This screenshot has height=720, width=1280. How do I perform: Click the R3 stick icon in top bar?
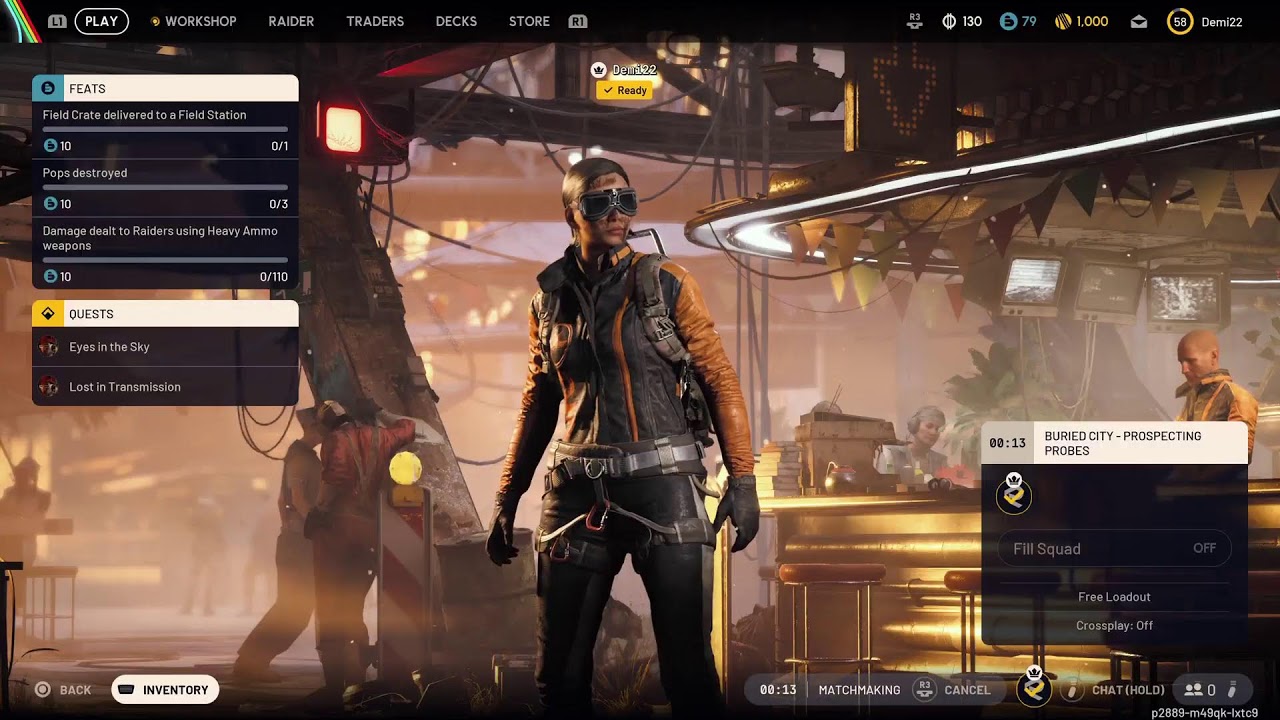click(x=914, y=21)
